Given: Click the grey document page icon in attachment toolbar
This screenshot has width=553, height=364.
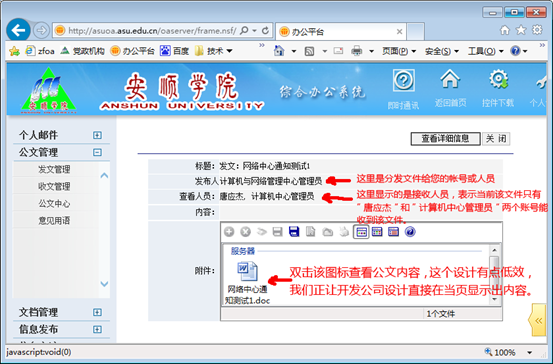Looking at the screenshot, I should (x=311, y=232).
